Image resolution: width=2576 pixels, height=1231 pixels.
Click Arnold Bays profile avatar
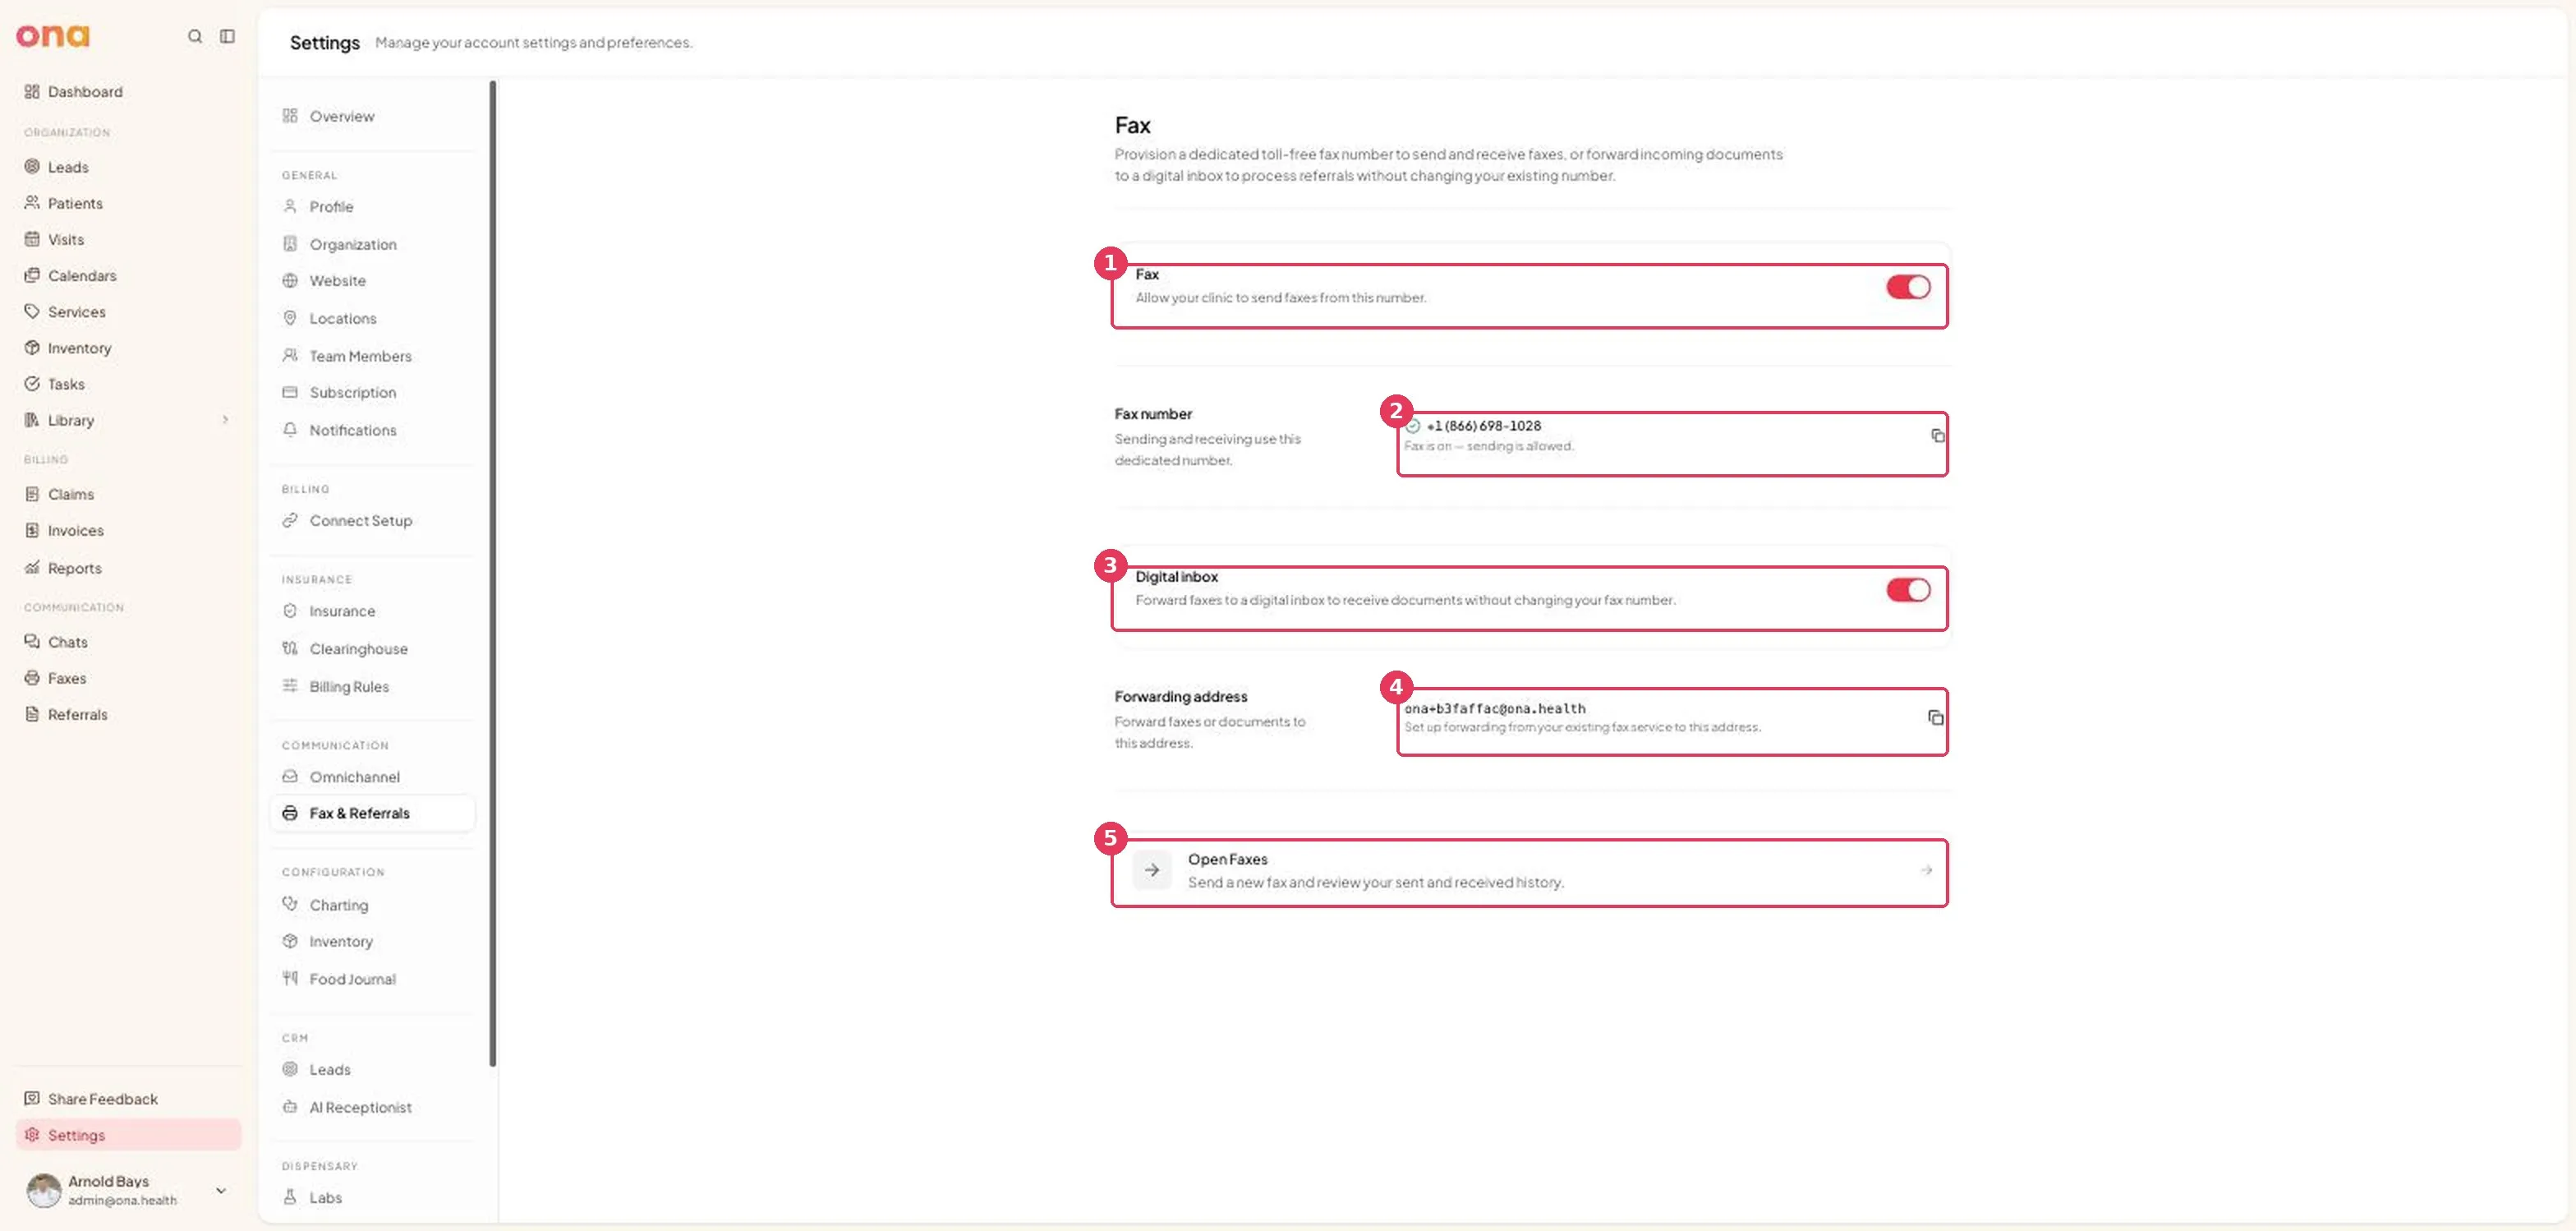click(x=43, y=1190)
